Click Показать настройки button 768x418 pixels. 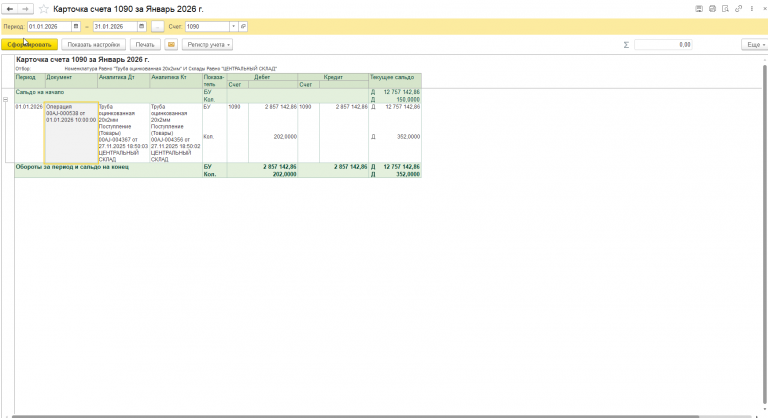point(94,45)
